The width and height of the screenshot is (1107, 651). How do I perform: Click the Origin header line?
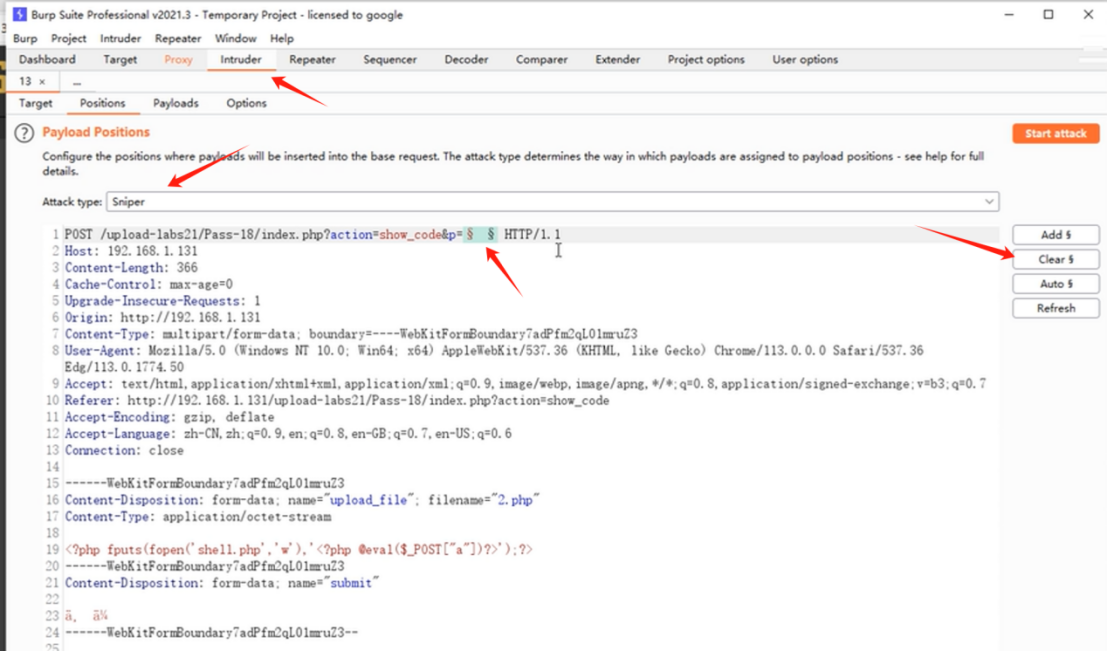pos(162,318)
